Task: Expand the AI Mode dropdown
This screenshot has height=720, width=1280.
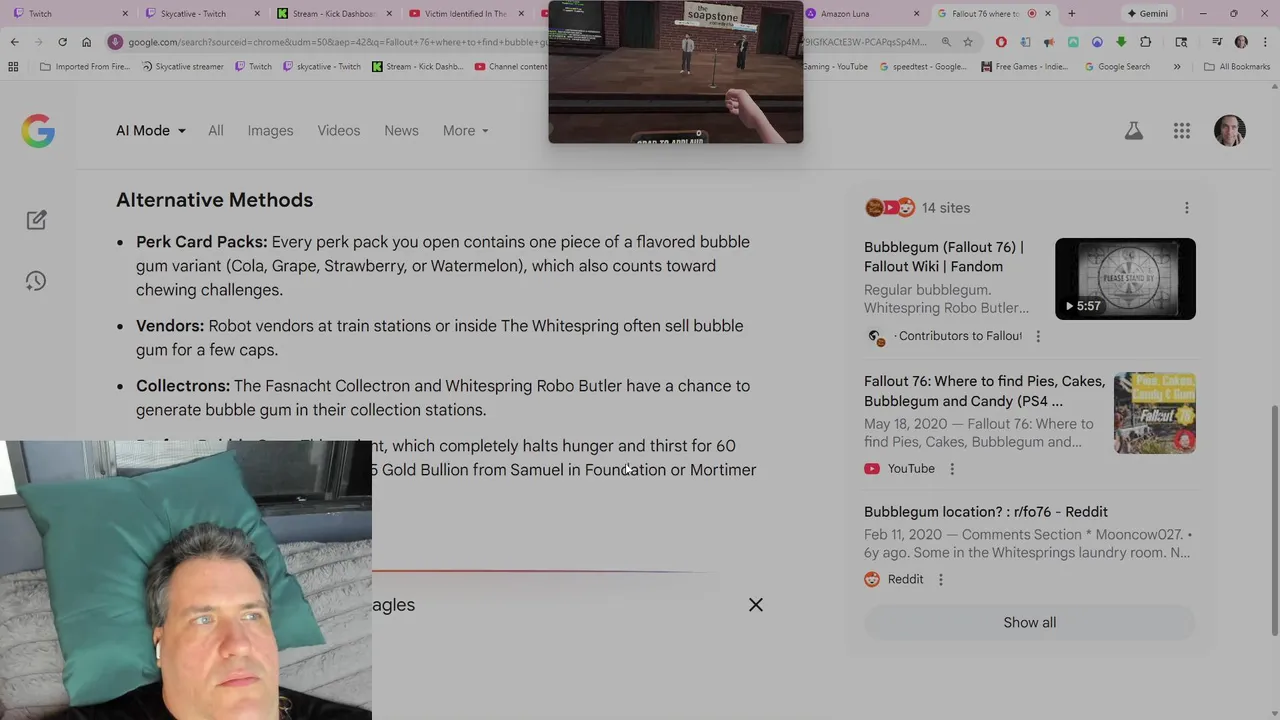Action: click(x=151, y=131)
